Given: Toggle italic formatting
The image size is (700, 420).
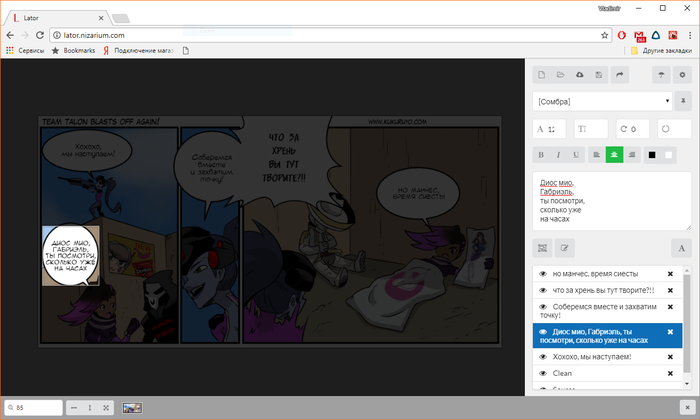Looking at the screenshot, I should pos(558,155).
